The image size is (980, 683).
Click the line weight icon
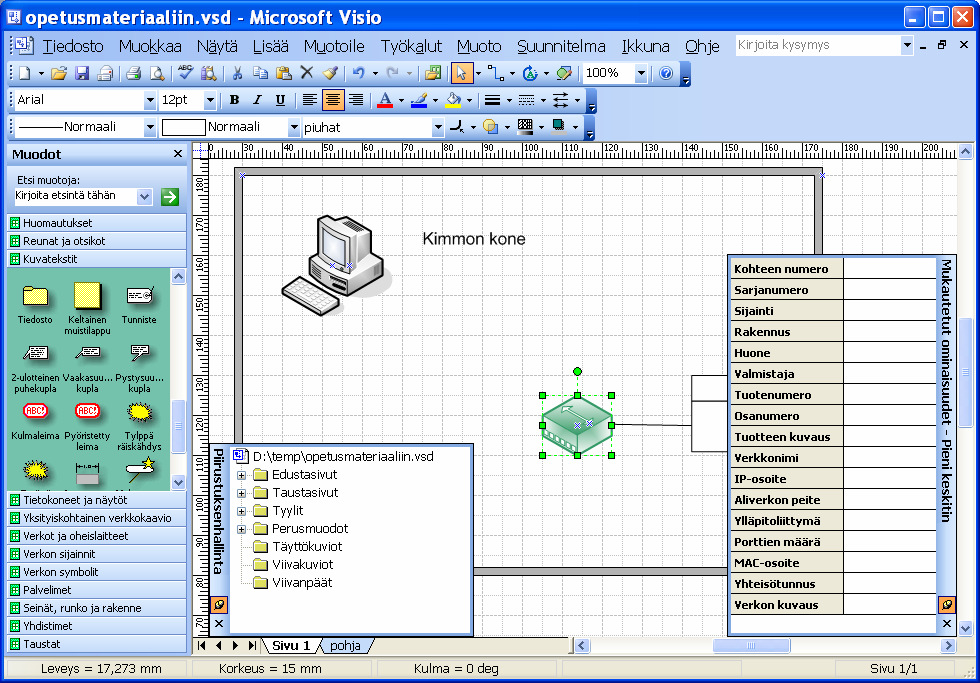click(492, 100)
